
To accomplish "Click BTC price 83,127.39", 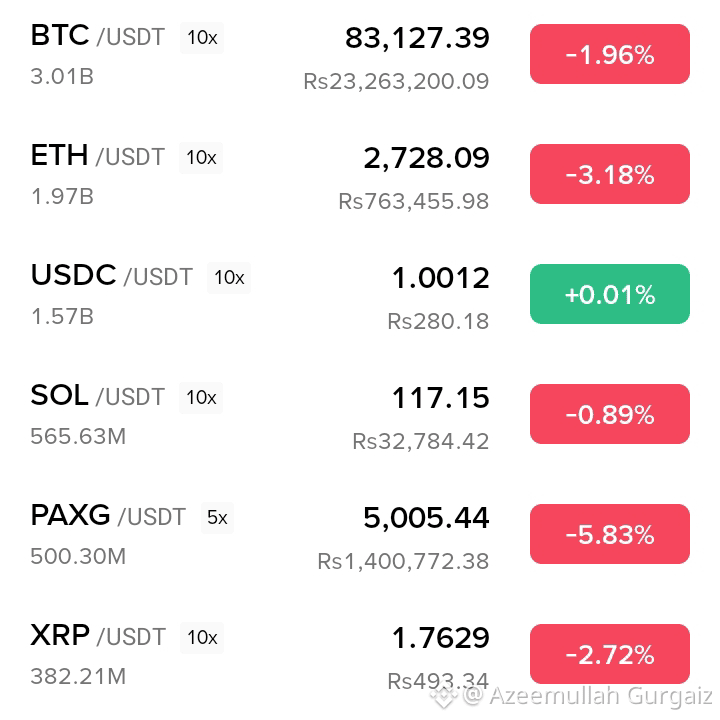I will tap(417, 38).
